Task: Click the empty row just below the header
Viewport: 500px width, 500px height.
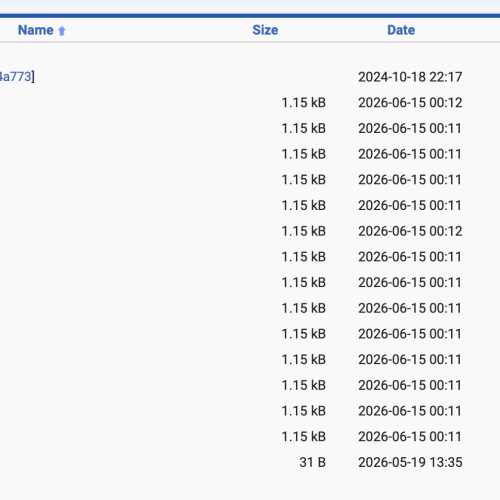Action: click(x=250, y=53)
